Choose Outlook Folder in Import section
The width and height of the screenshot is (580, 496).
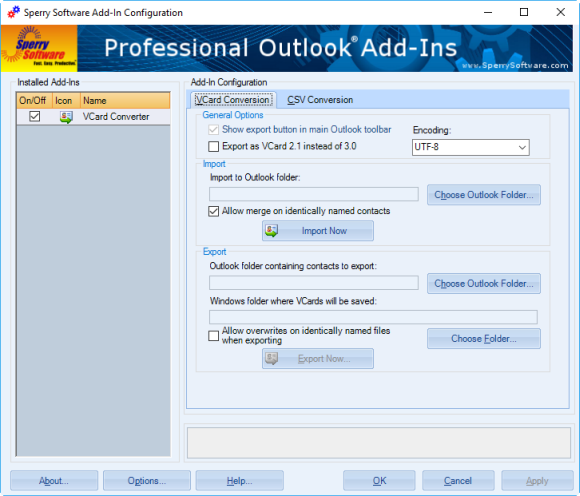483,195
